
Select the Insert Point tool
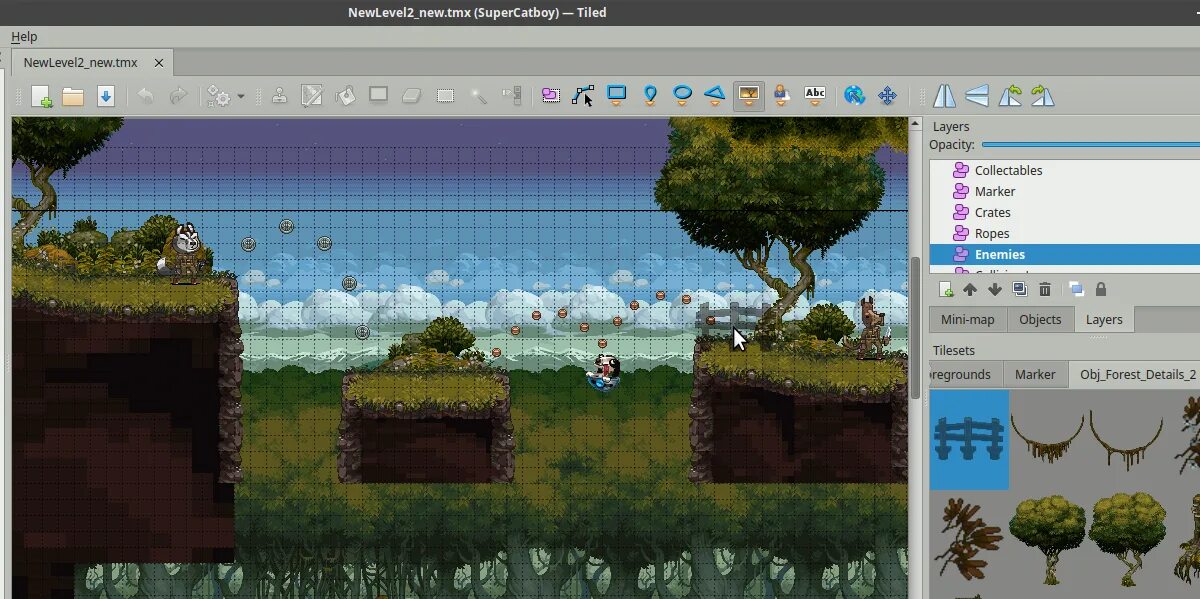(650, 96)
